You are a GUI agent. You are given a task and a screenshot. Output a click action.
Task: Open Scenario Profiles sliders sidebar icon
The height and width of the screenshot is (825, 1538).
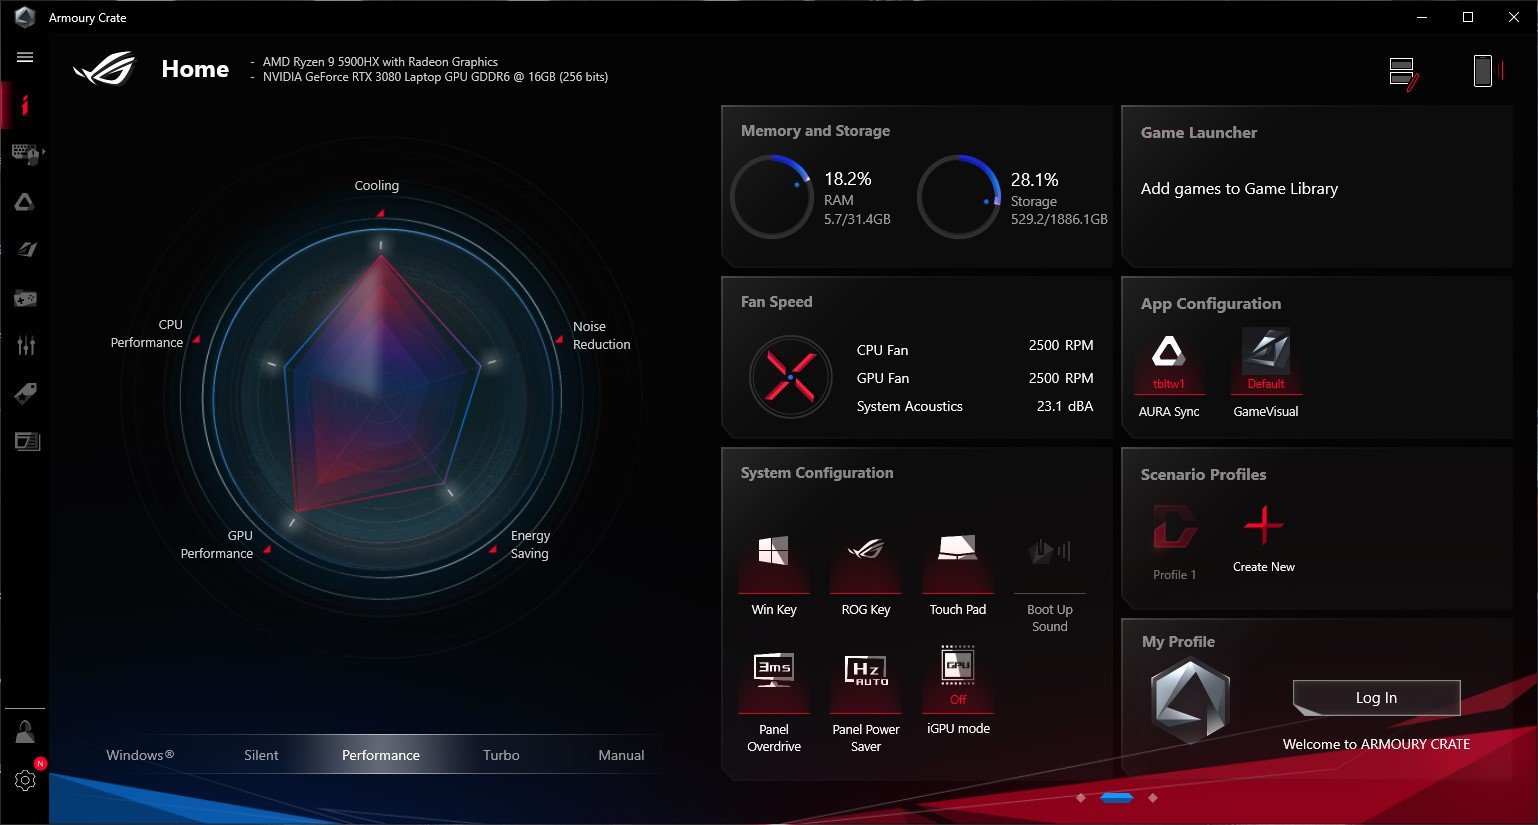pyautogui.click(x=26, y=346)
